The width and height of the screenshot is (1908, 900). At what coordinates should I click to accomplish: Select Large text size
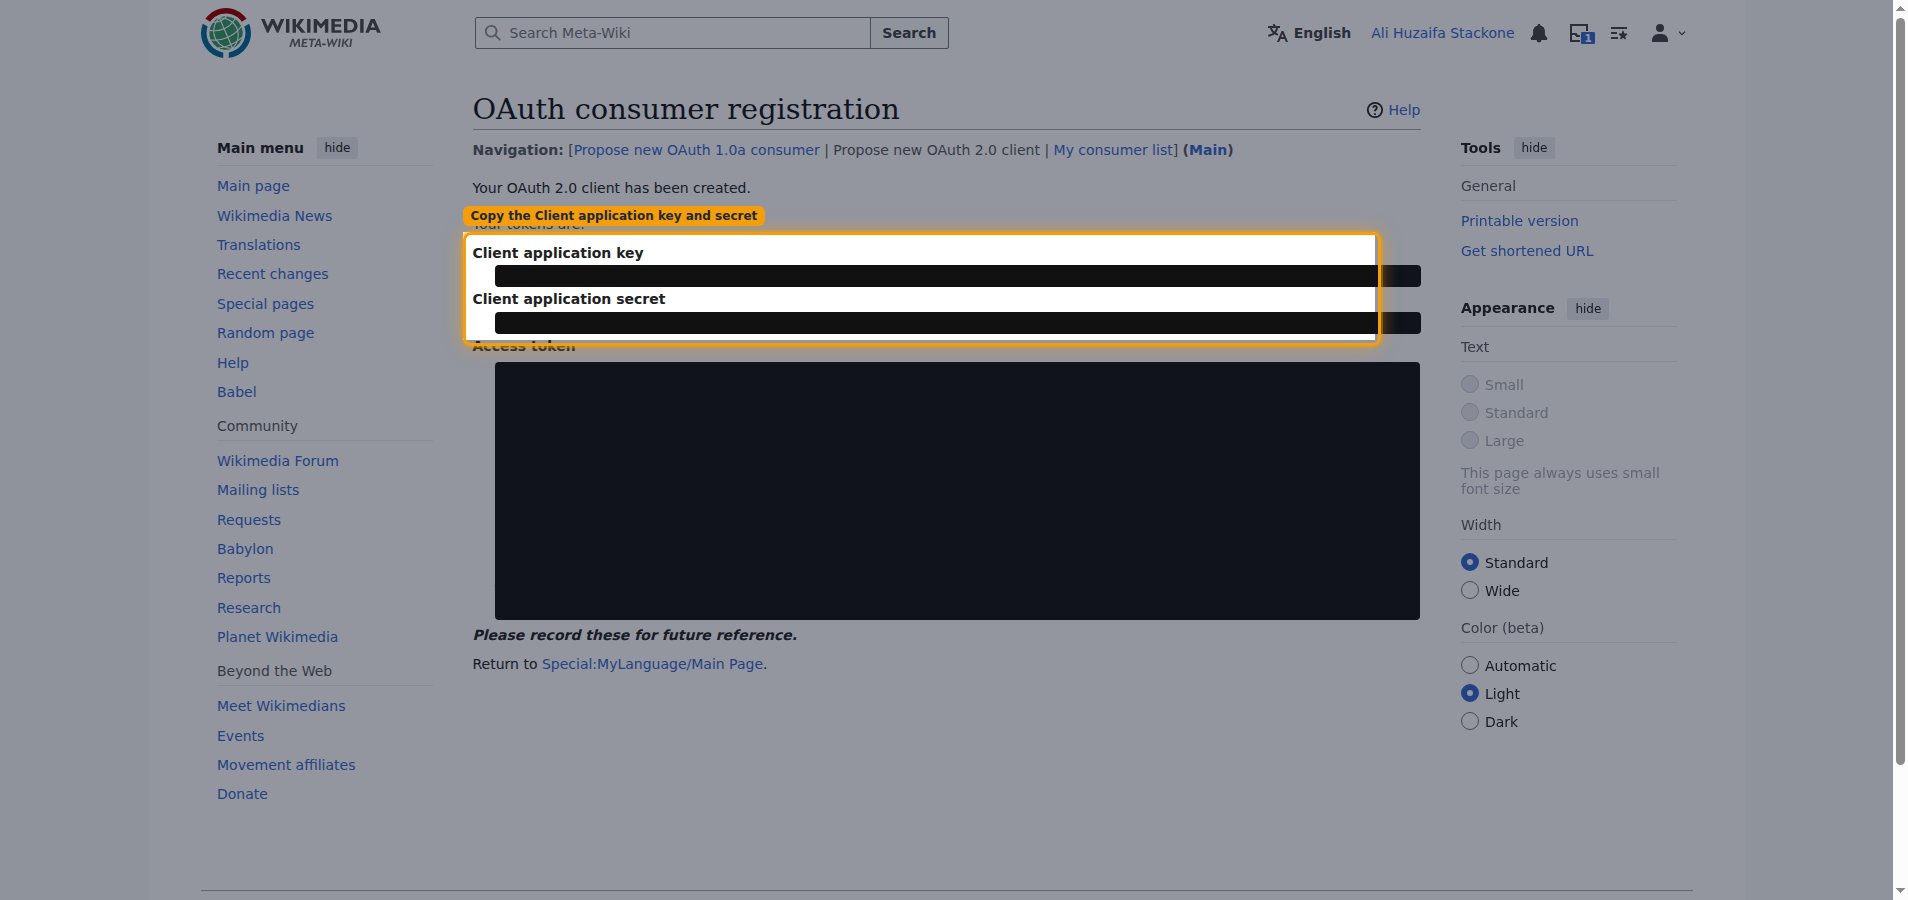pyautogui.click(x=1470, y=440)
